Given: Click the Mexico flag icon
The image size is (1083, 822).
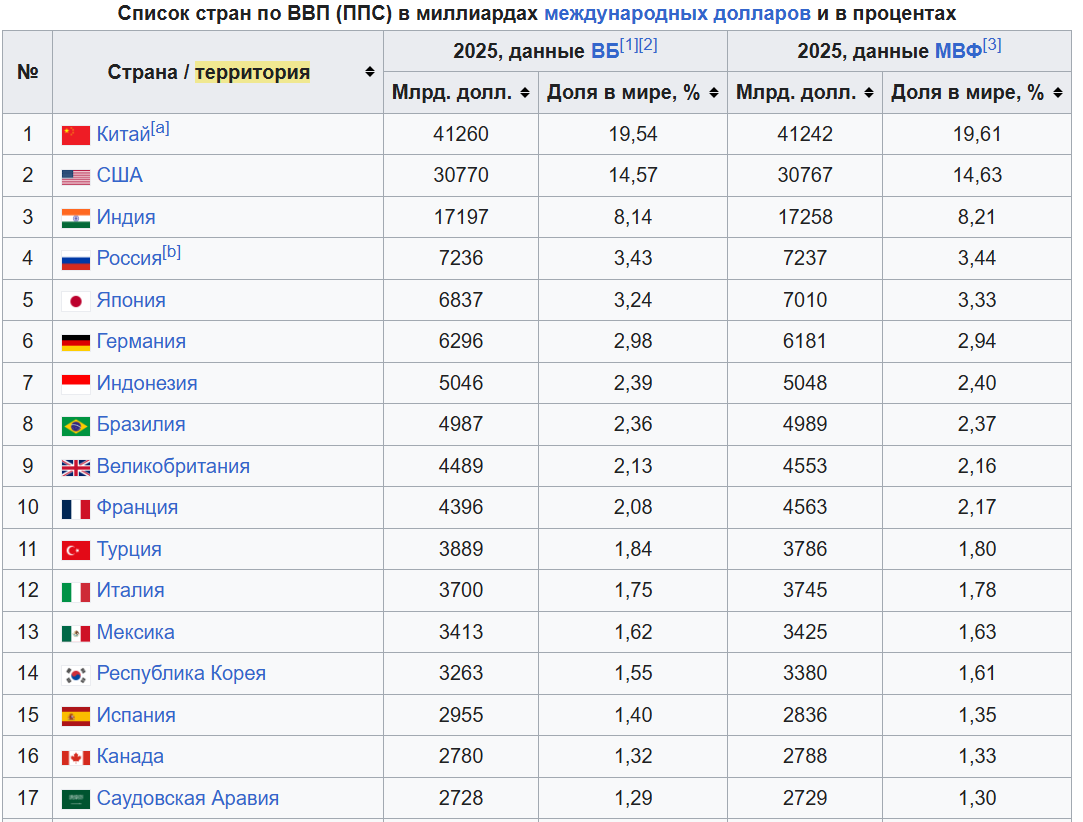Looking at the screenshot, I should pos(76,633).
